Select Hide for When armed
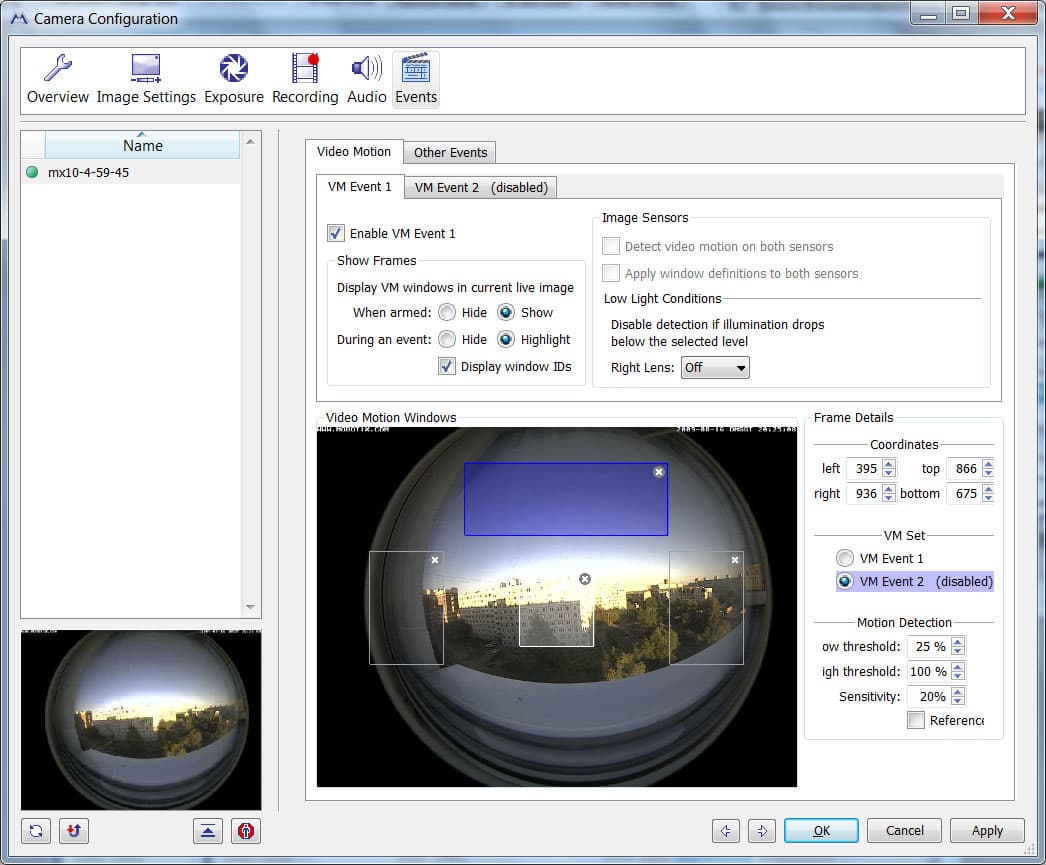The image size is (1046, 865). coord(447,312)
